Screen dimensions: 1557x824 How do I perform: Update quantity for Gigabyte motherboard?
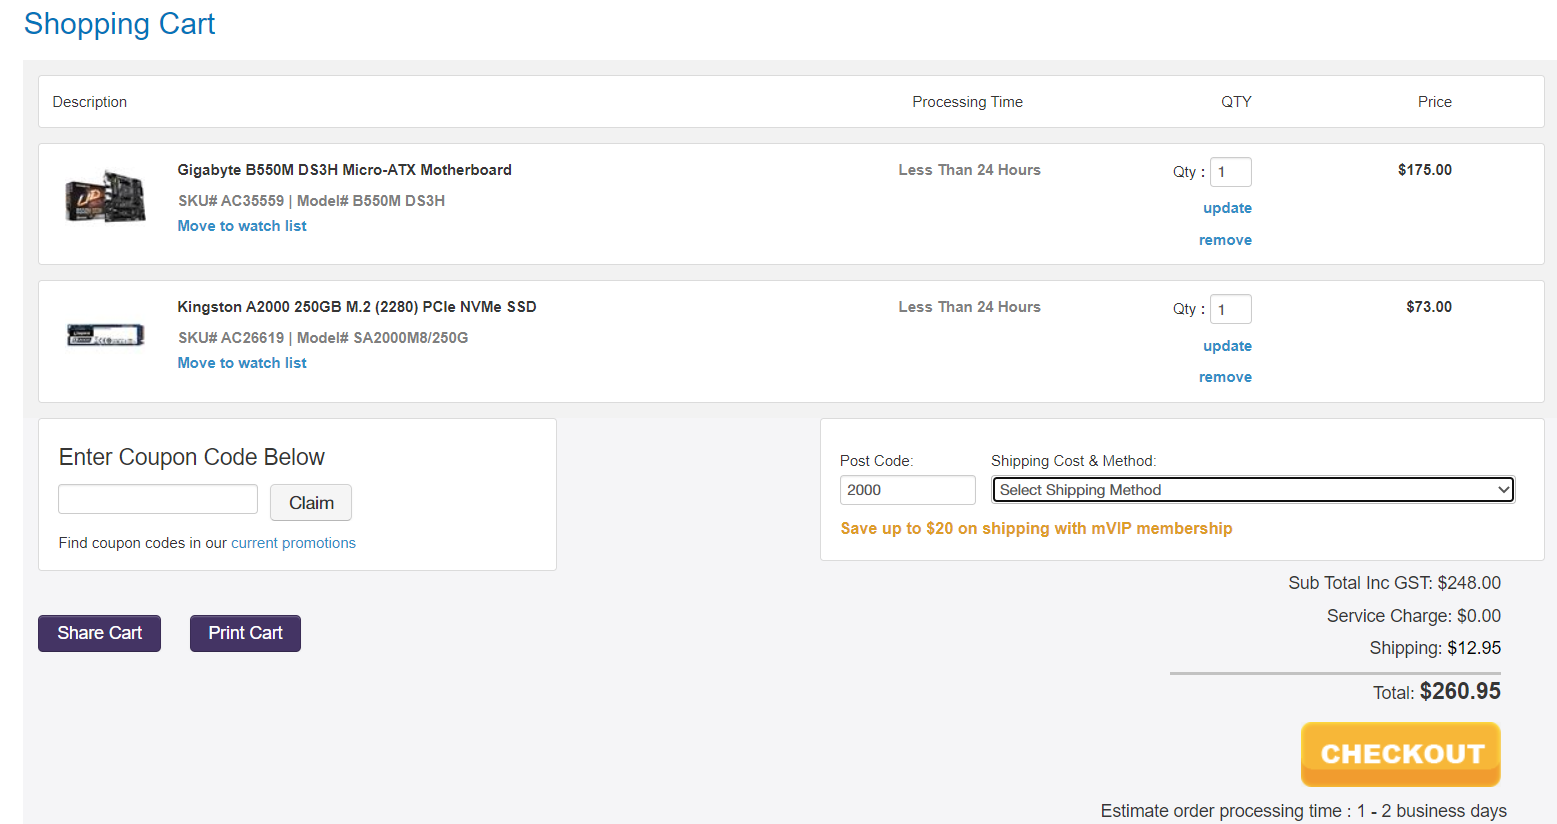(1227, 208)
